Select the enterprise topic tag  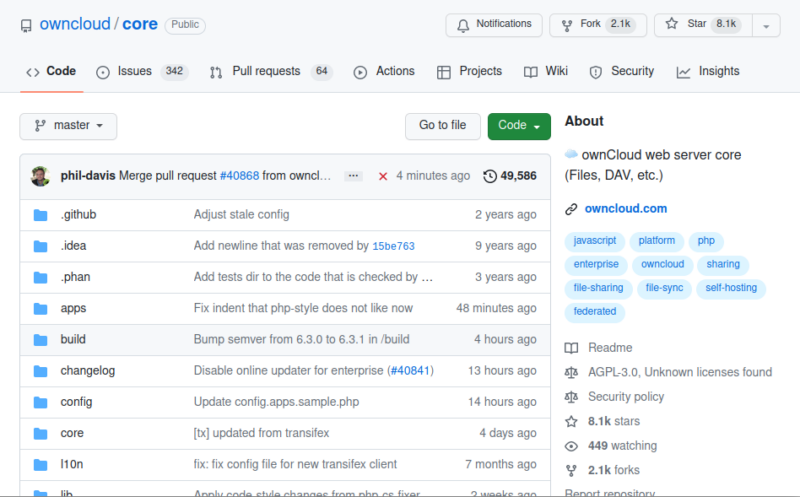[x=596, y=264]
